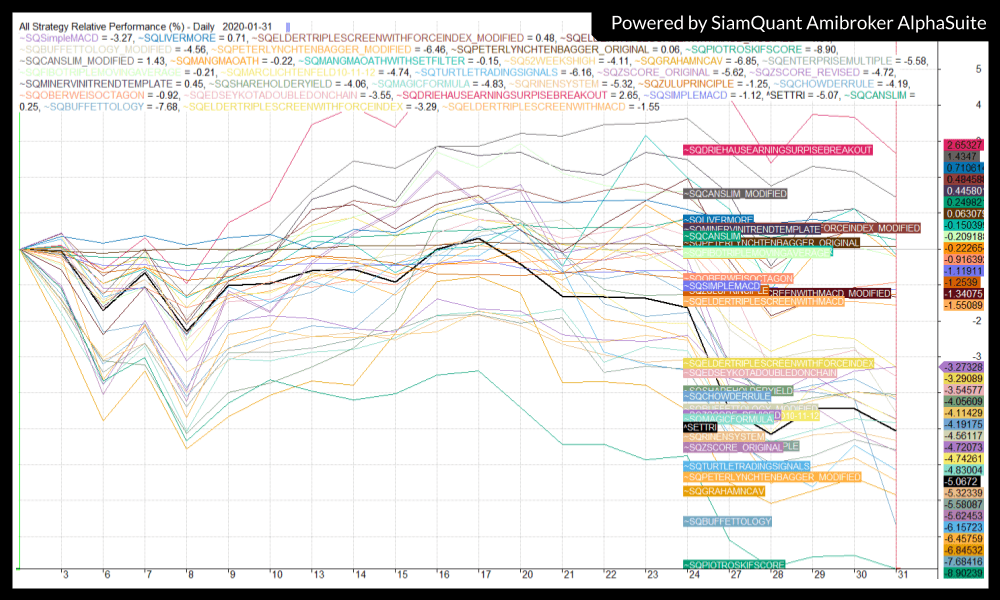Select the SQPIOTROSKIFSCORE label at chart bottom
The image size is (1000, 600).
734,565
